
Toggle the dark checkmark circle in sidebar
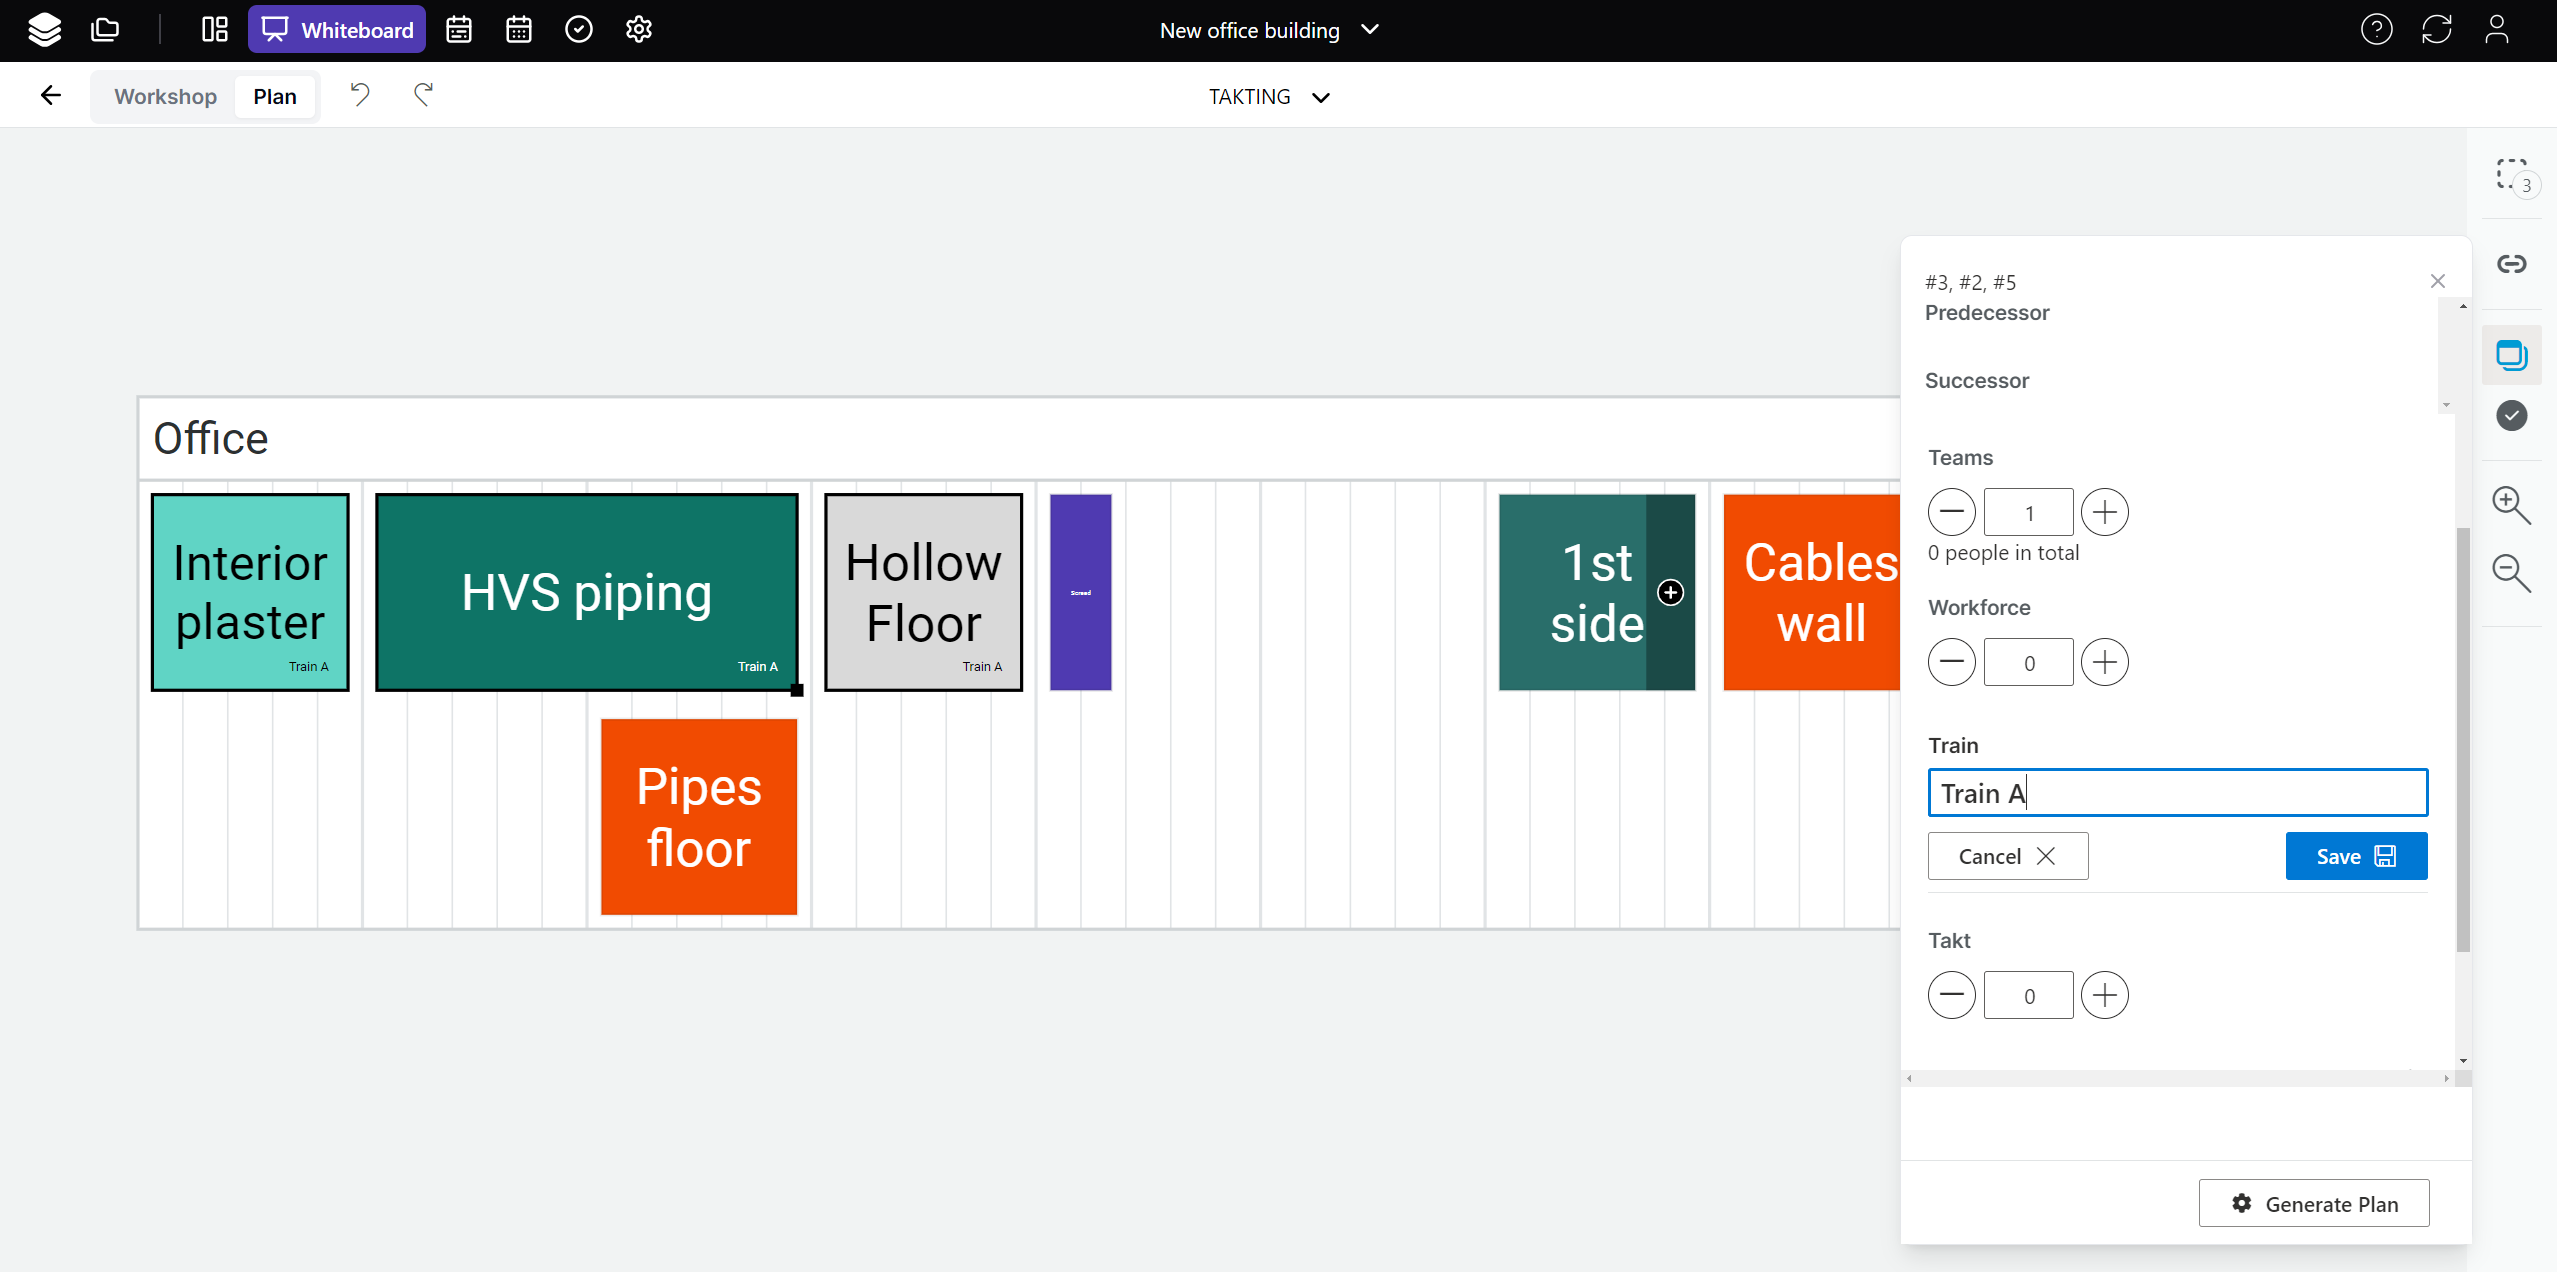click(x=2511, y=415)
